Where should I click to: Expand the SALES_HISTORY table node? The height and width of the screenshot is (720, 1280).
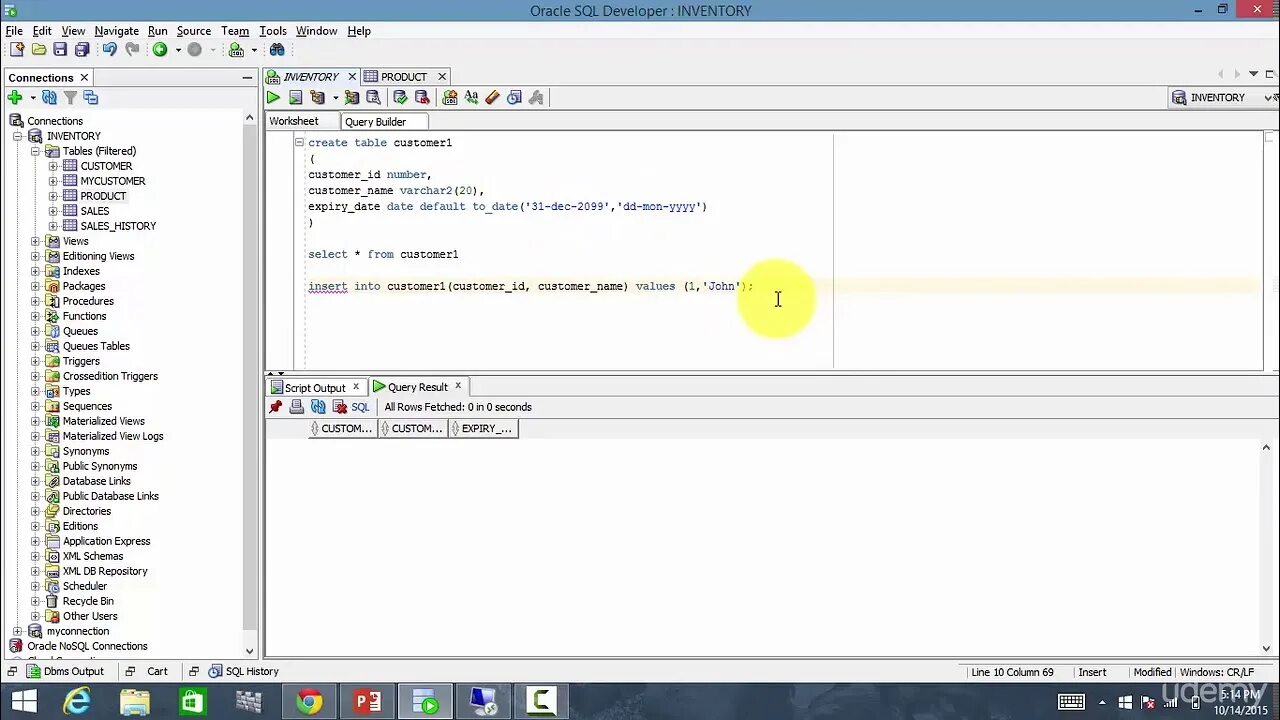53,226
